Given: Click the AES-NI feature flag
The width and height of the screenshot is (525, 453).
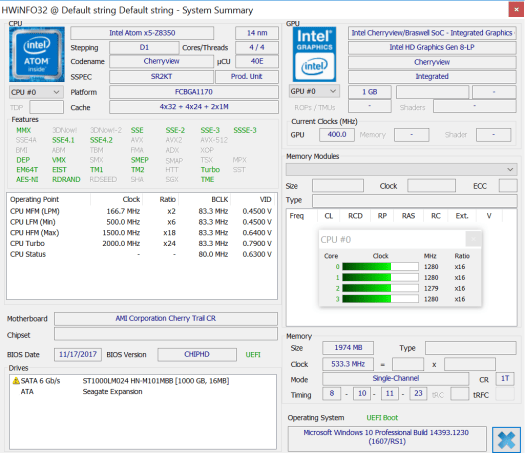Looking at the screenshot, I should tap(27, 179).
